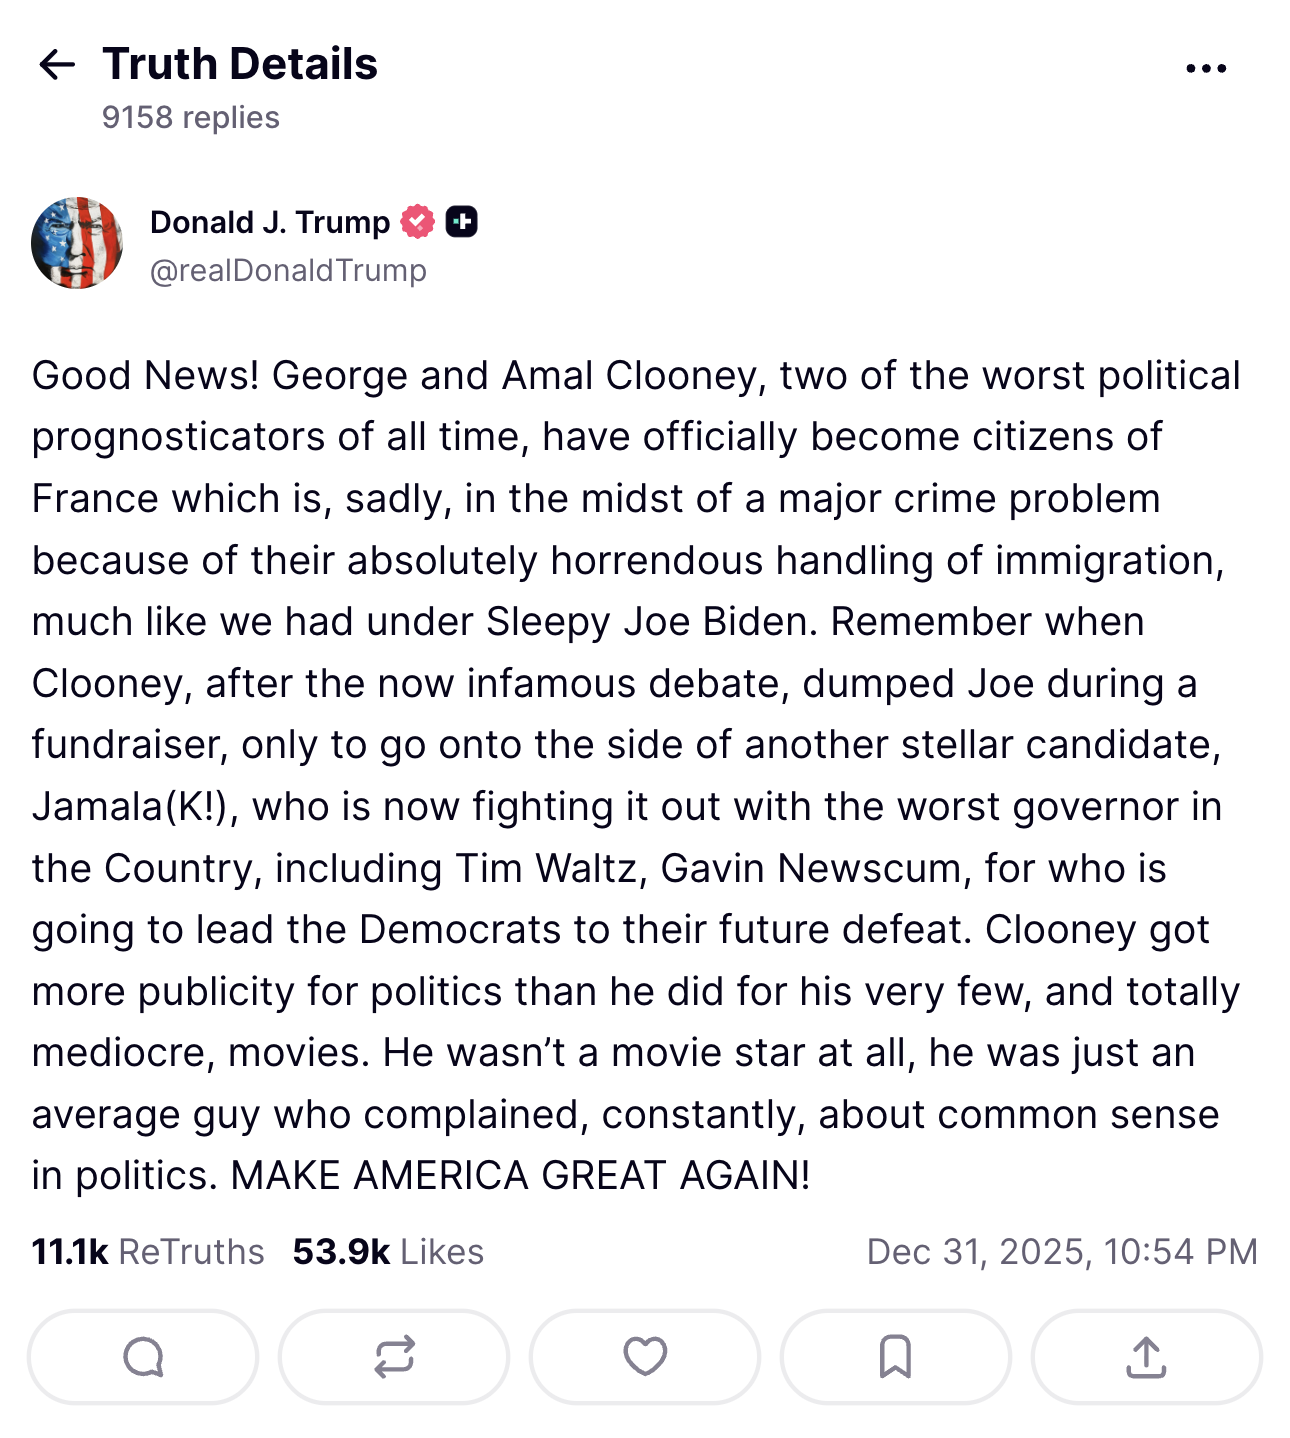This screenshot has height=1438, width=1290.
Task: Share the post via upload icon
Action: (1146, 1357)
